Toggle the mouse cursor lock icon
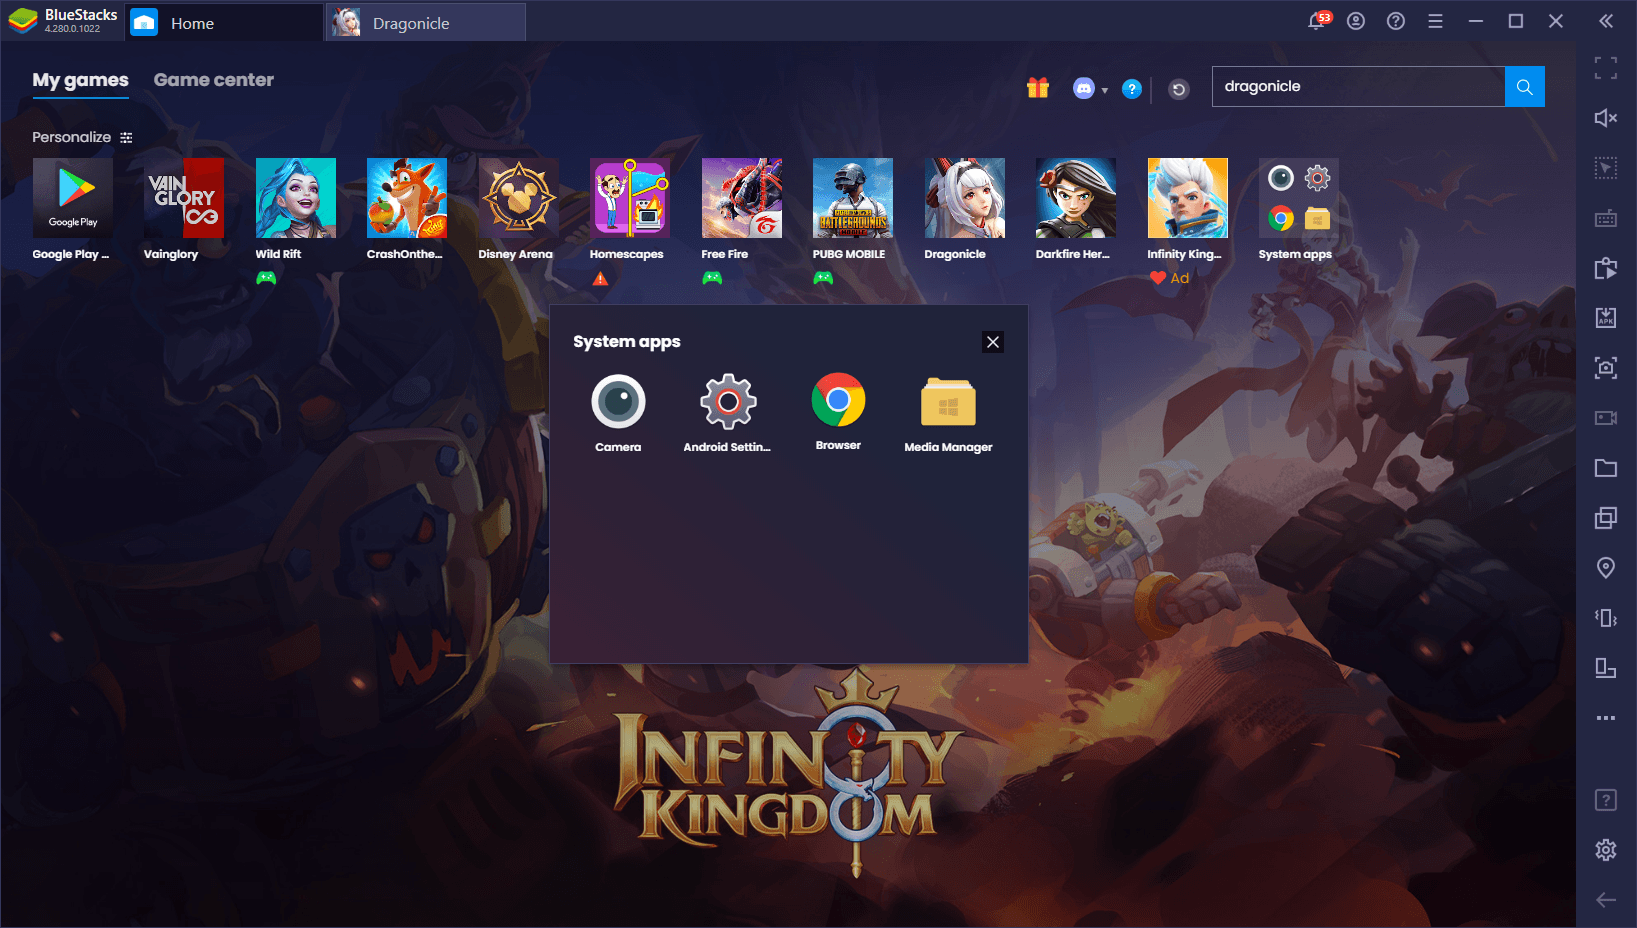The width and height of the screenshot is (1637, 928). [x=1606, y=168]
